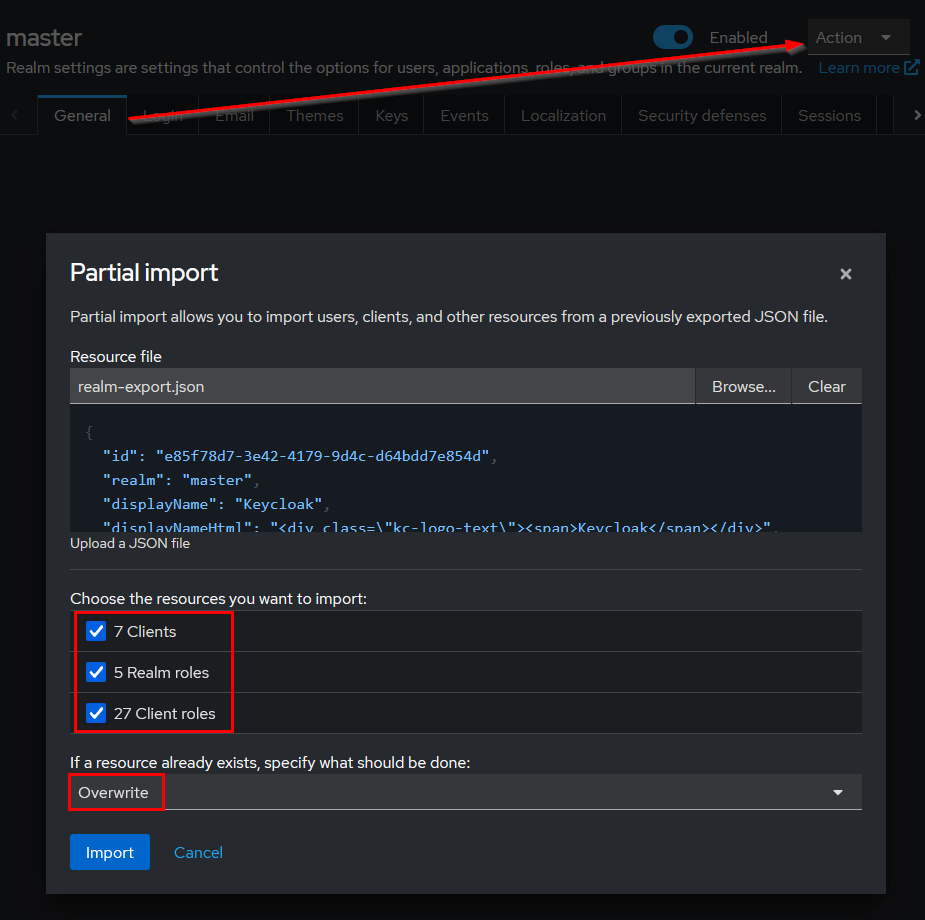Cancel the partial import

tap(198, 852)
